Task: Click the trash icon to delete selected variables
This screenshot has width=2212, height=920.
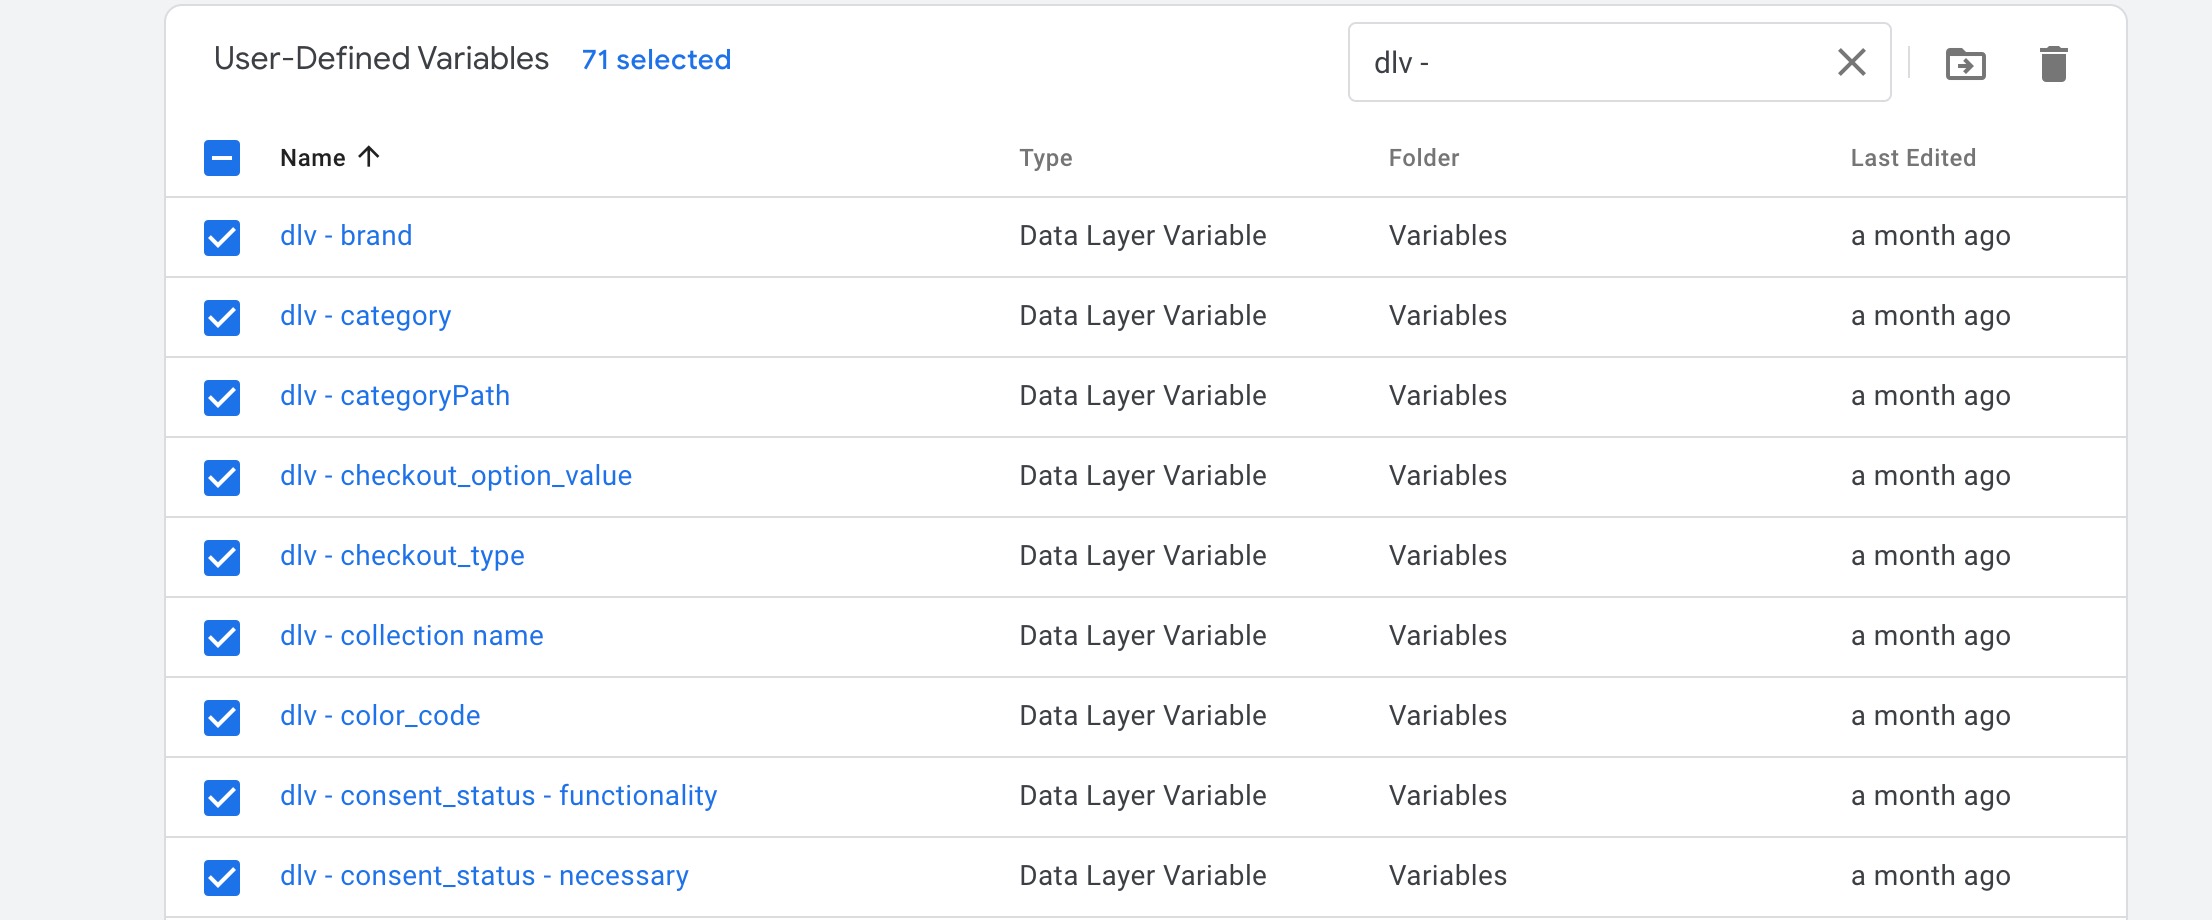Action: tap(2054, 63)
